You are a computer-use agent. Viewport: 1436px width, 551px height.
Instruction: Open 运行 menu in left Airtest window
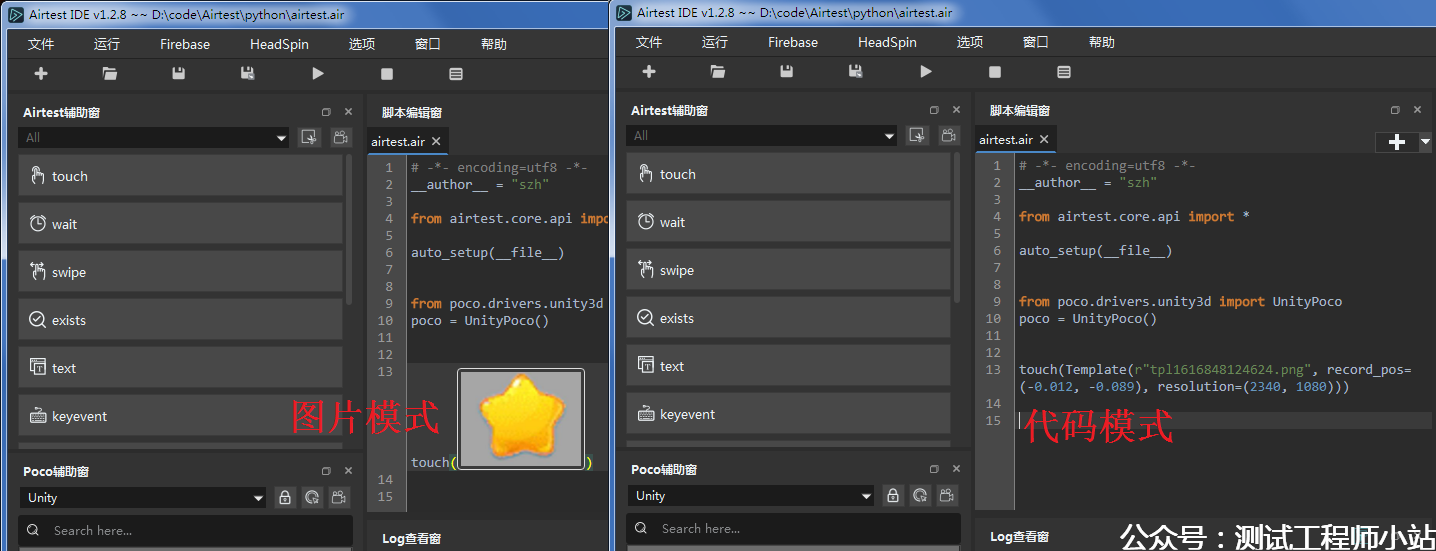(107, 44)
